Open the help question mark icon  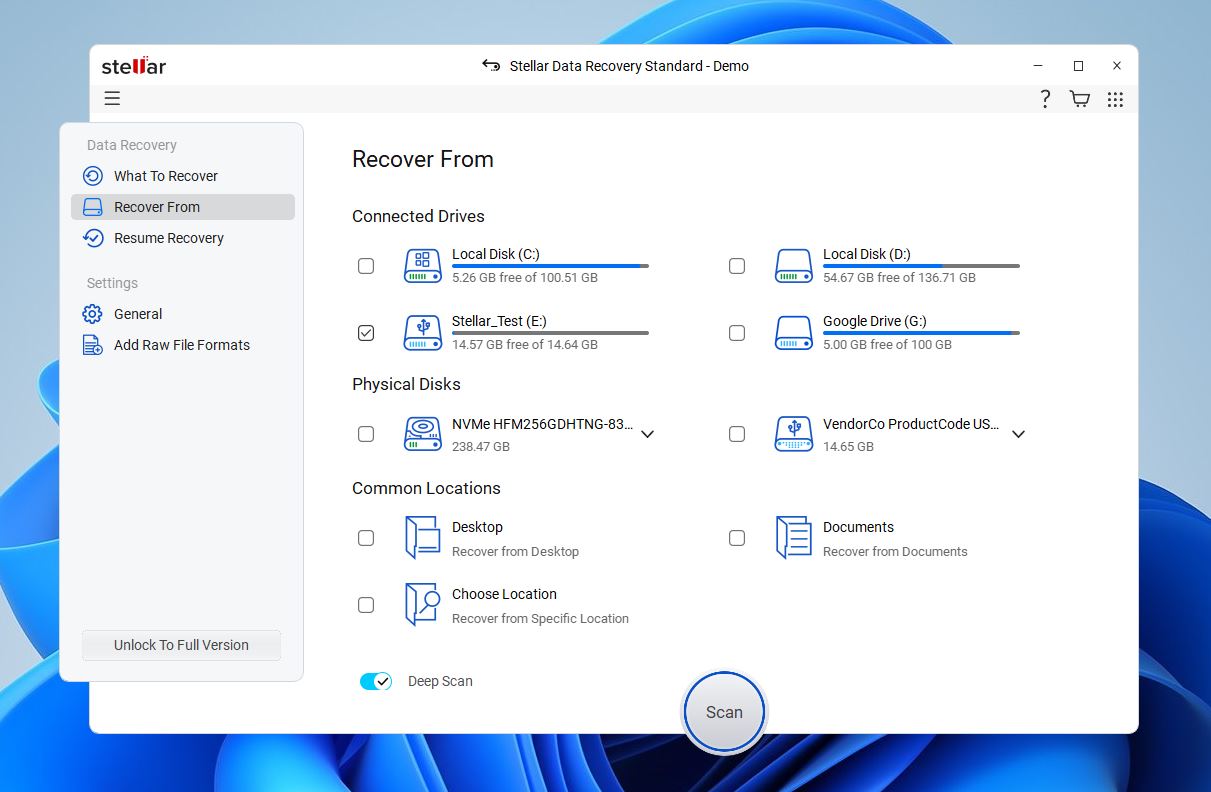pos(1045,99)
